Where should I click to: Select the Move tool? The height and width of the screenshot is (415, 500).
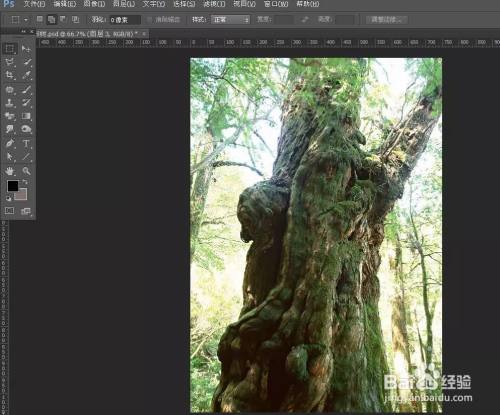26,49
